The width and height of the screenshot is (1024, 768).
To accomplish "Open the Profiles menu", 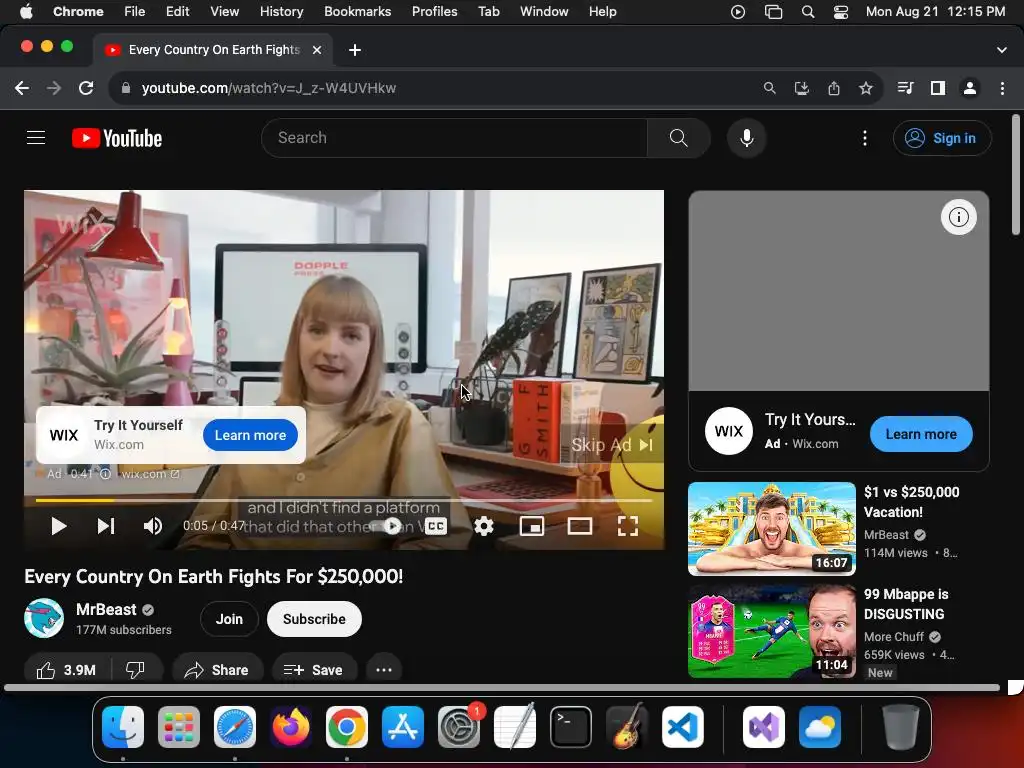I will click(x=434, y=12).
